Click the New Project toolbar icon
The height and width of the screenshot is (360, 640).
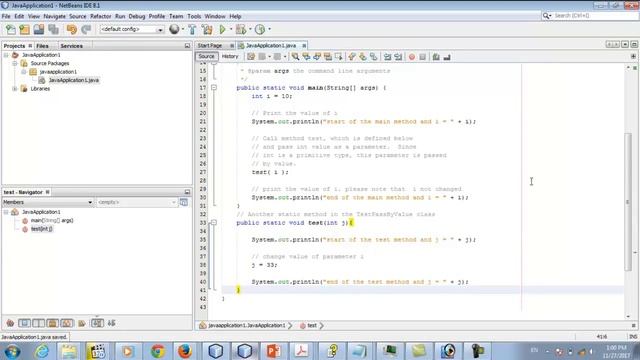[x=24, y=29]
